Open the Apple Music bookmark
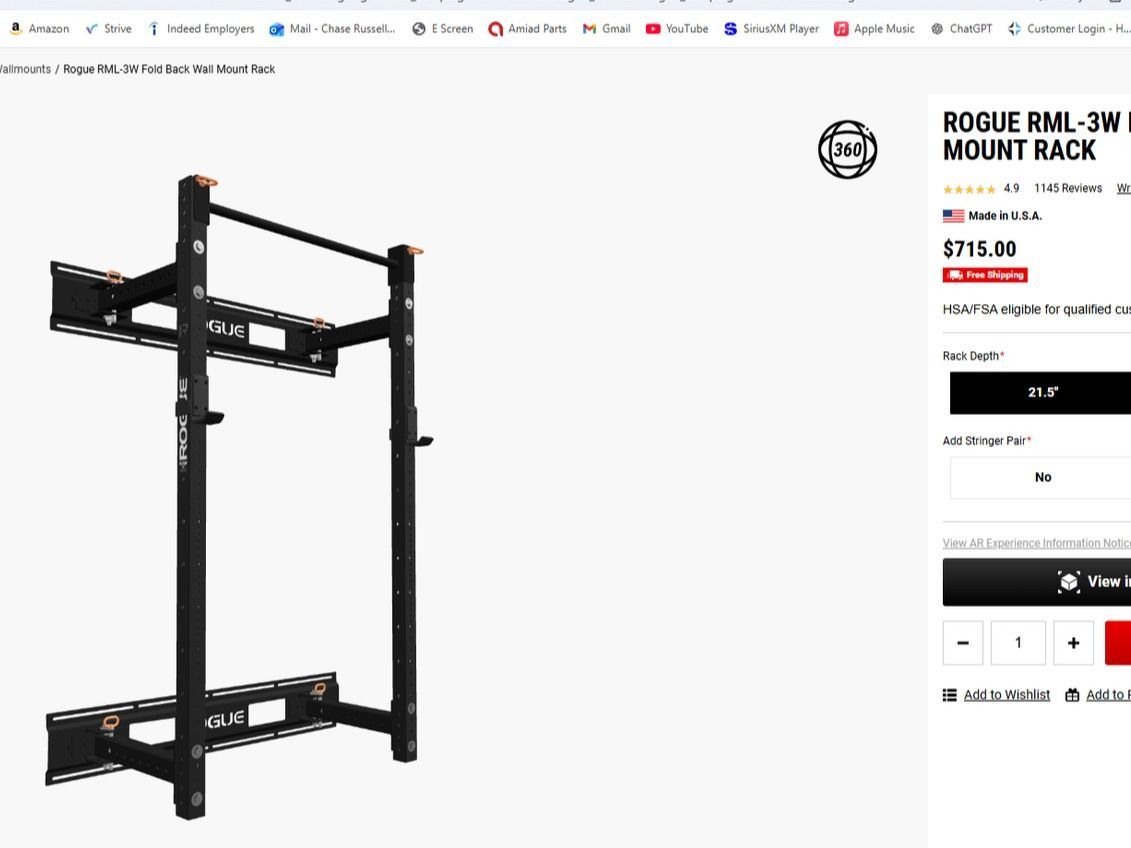This screenshot has width=1131, height=848. tap(874, 29)
